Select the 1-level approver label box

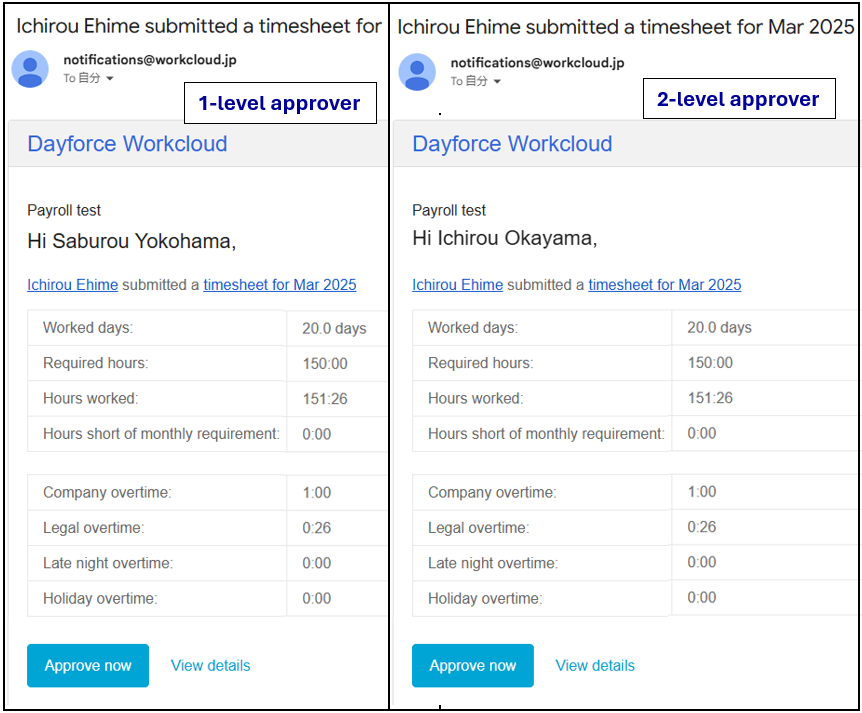tap(280, 103)
